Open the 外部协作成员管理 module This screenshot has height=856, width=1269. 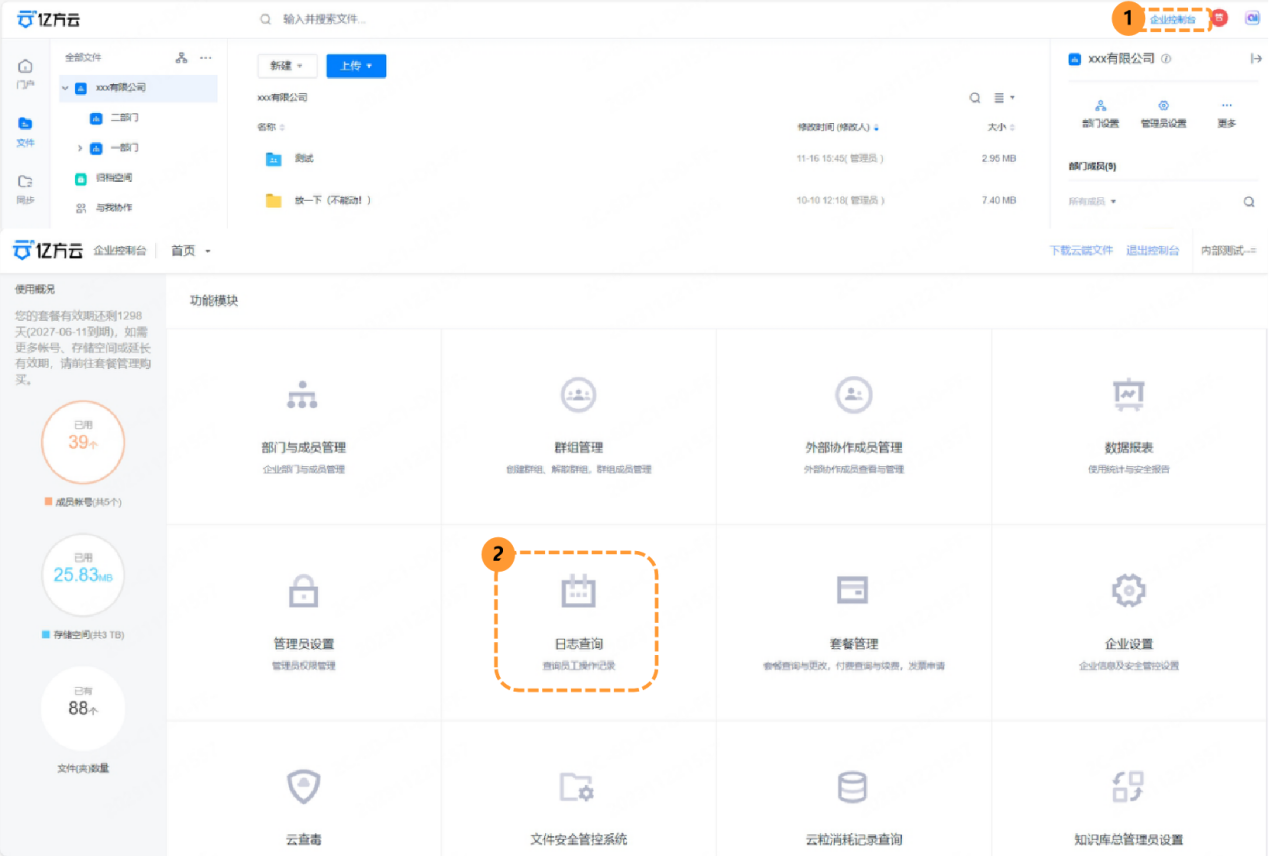point(853,427)
